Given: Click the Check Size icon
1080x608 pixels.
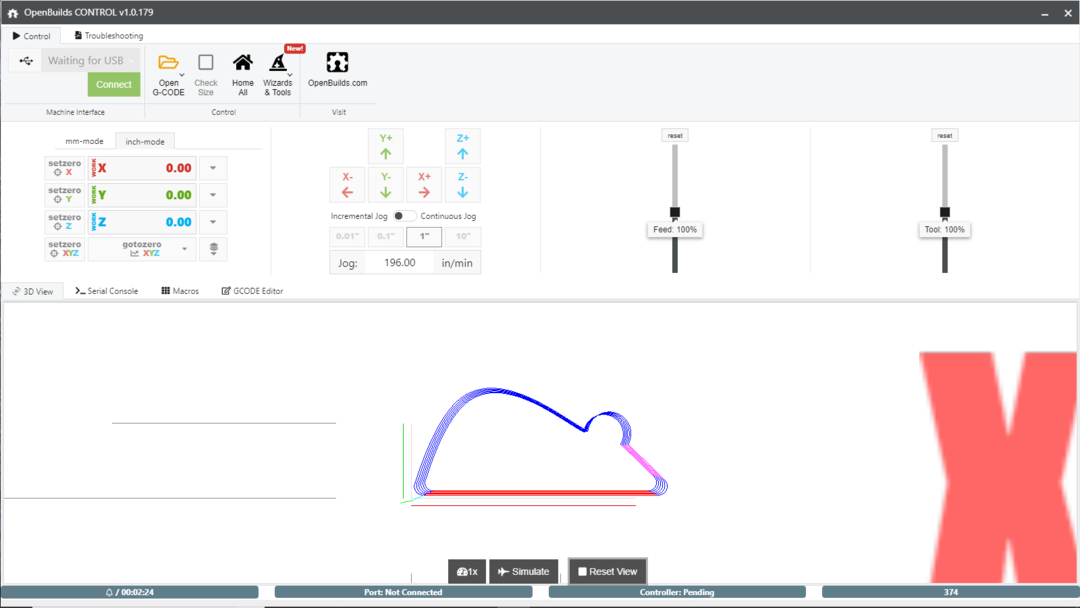Looking at the screenshot, I should (x=206, y=64).
